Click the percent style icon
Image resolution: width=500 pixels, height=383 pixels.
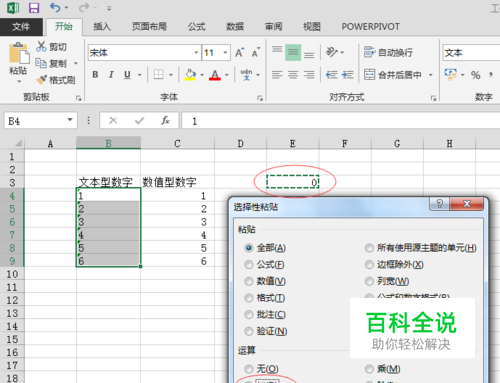coord(476,75)
